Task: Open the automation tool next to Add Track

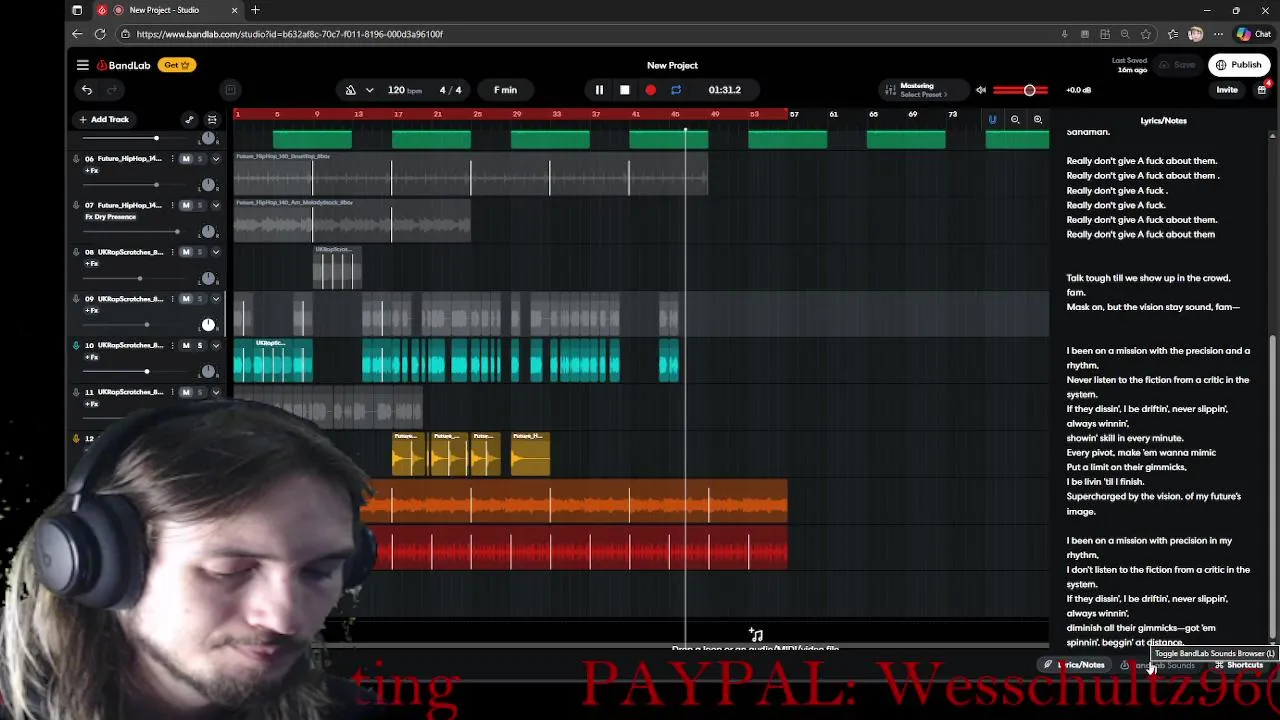Action: click(x=189, y=120)
